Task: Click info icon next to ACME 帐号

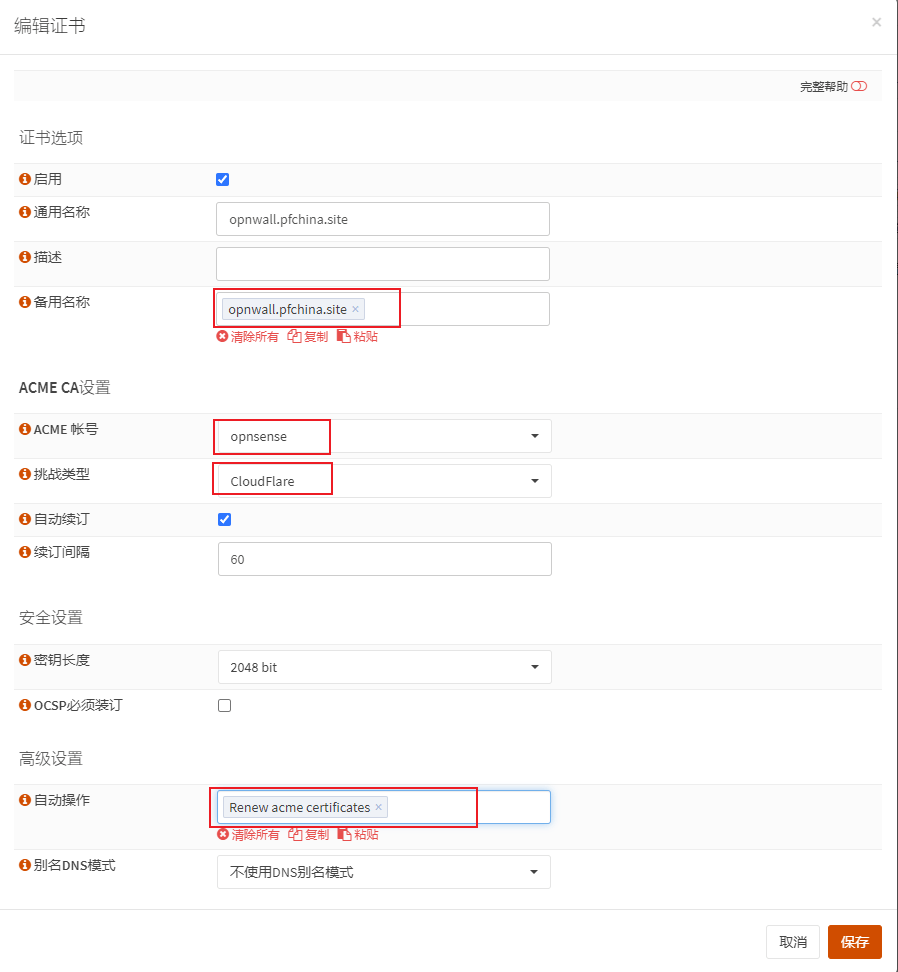Action: click(x=25, y=429)
